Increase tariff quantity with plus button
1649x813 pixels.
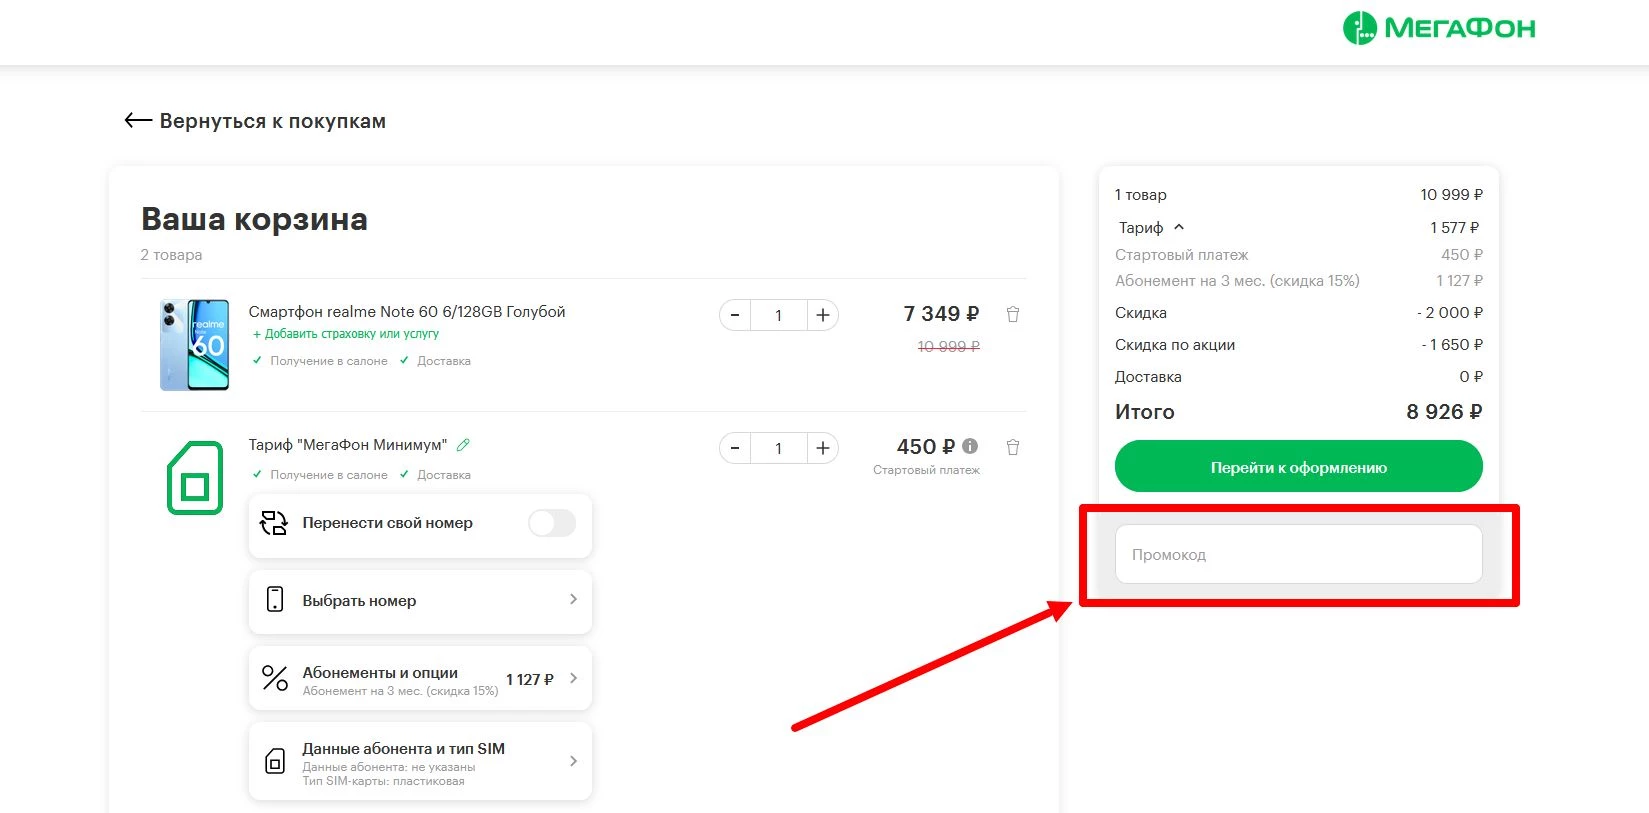(822, 448)
